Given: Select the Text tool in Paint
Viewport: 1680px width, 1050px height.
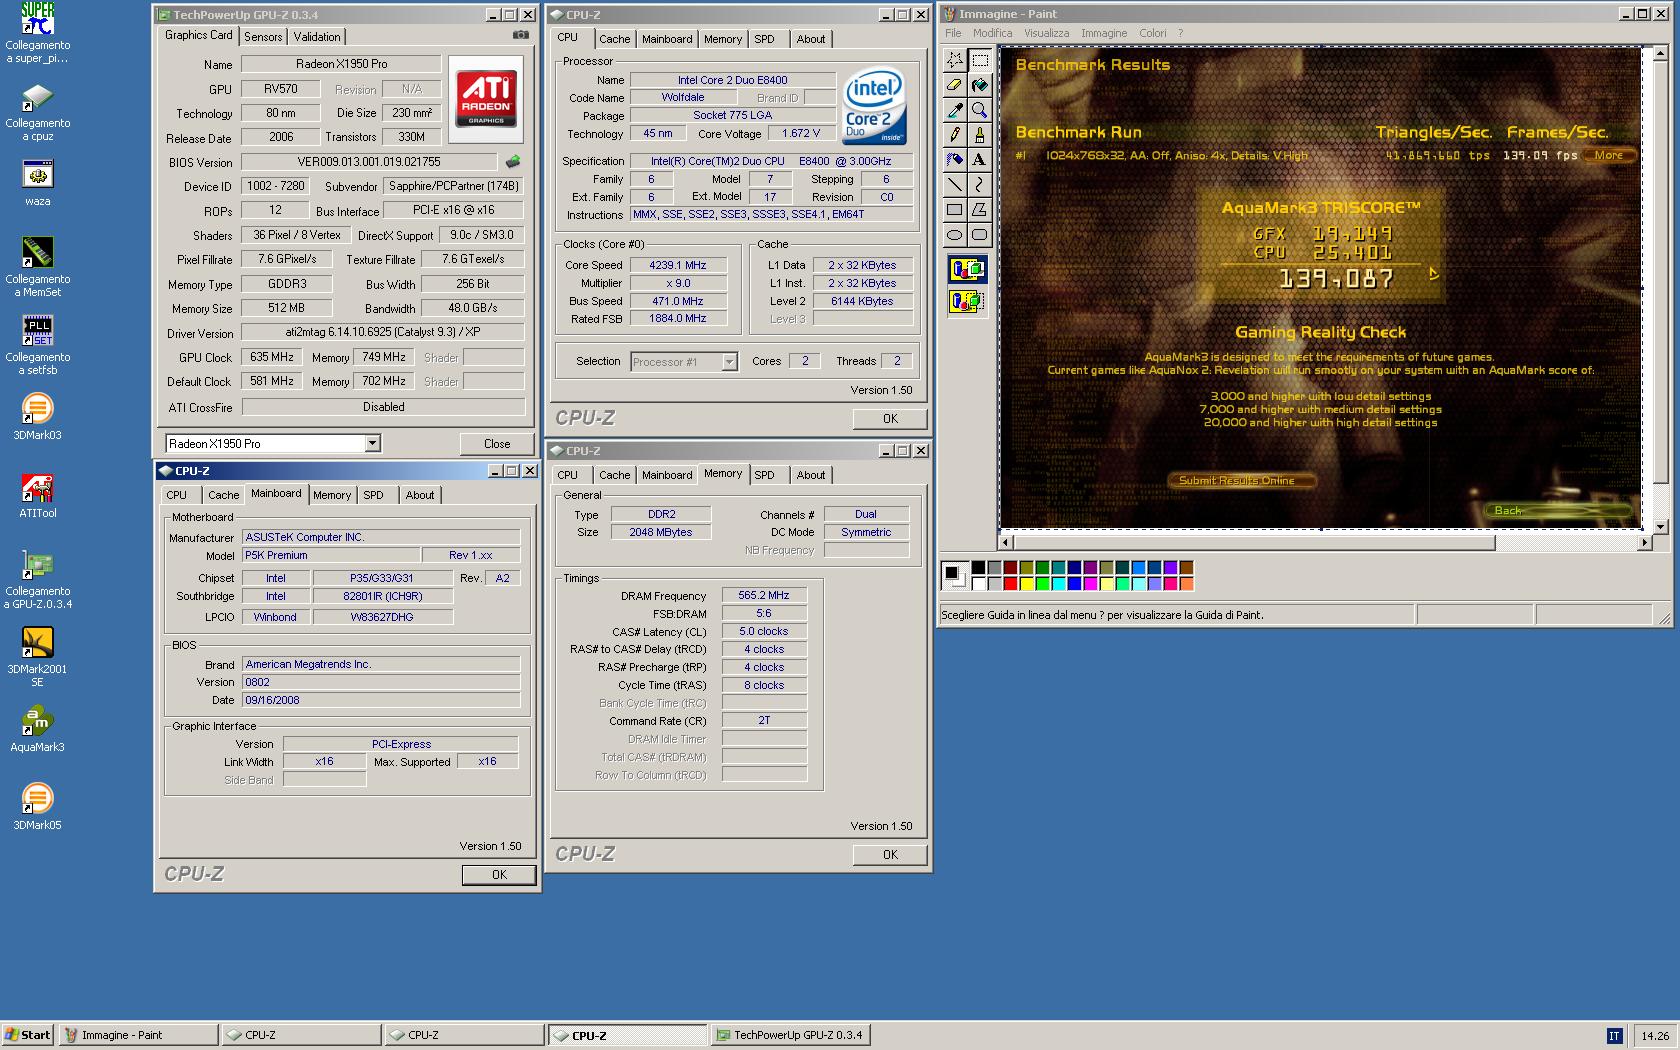Looking at the screenshot, I should [x=979, y=160].
